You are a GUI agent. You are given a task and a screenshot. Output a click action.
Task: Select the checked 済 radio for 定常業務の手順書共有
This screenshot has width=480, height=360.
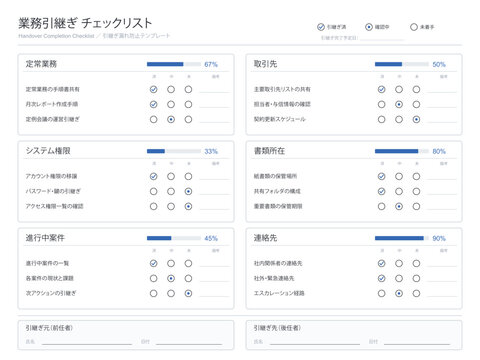(153, 89)
